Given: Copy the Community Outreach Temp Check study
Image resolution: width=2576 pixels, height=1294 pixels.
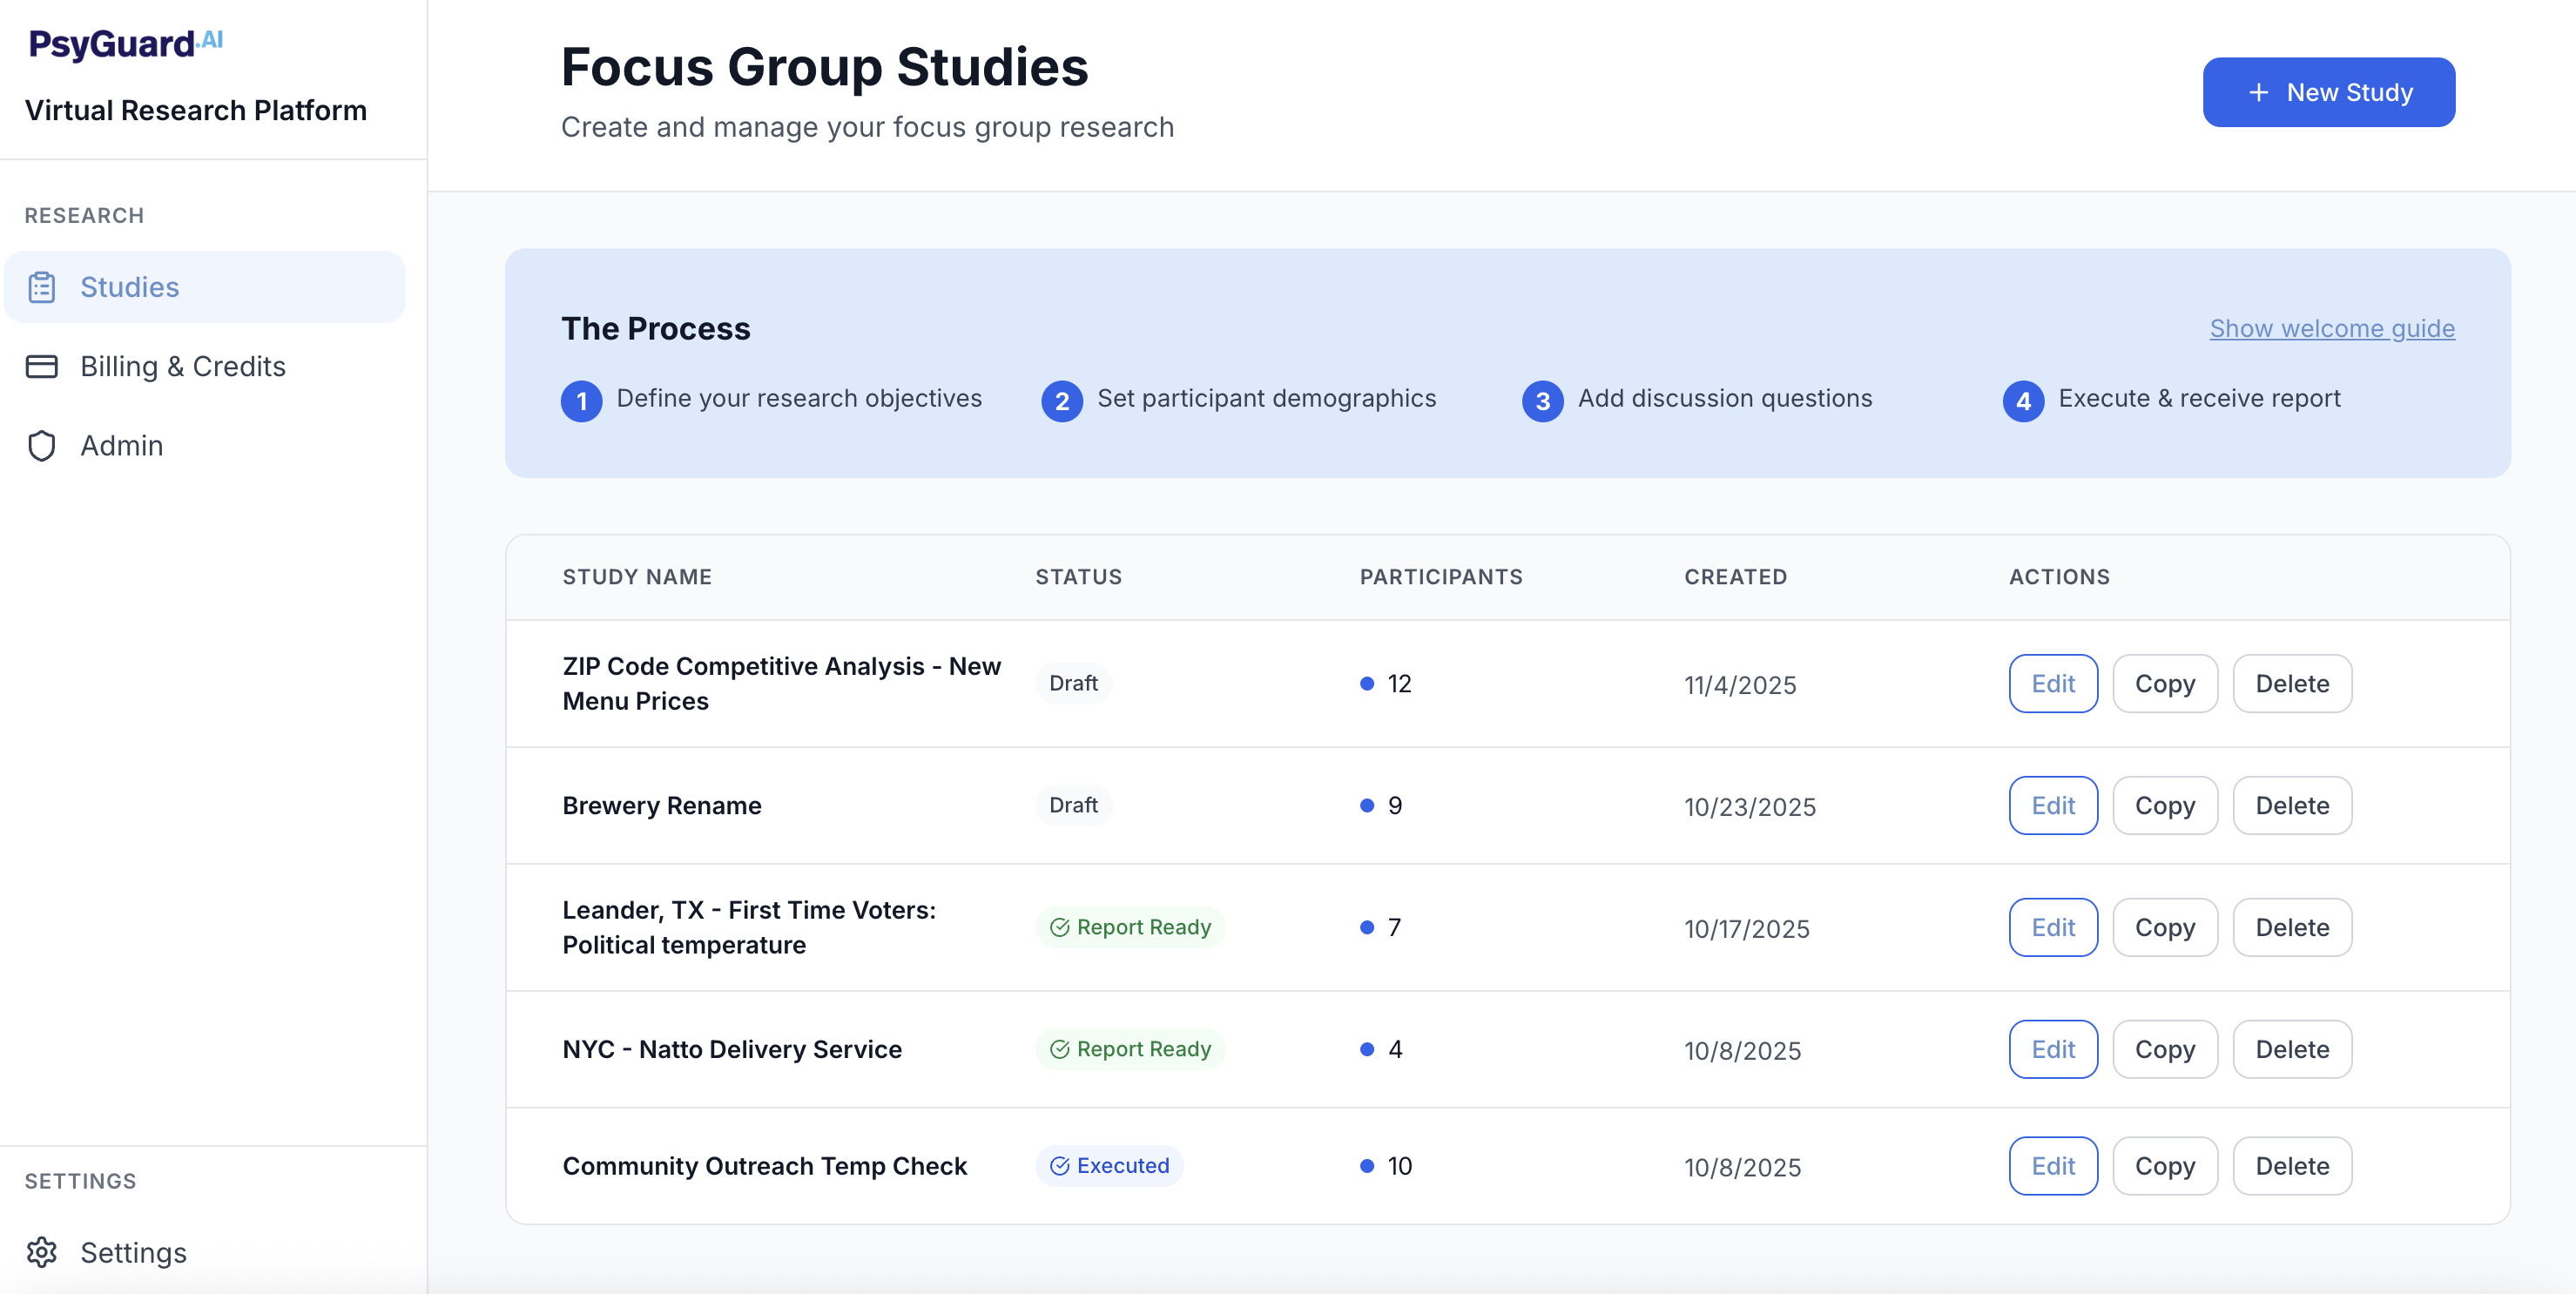Looking at the screenshot, I should pos(2165,1166).
